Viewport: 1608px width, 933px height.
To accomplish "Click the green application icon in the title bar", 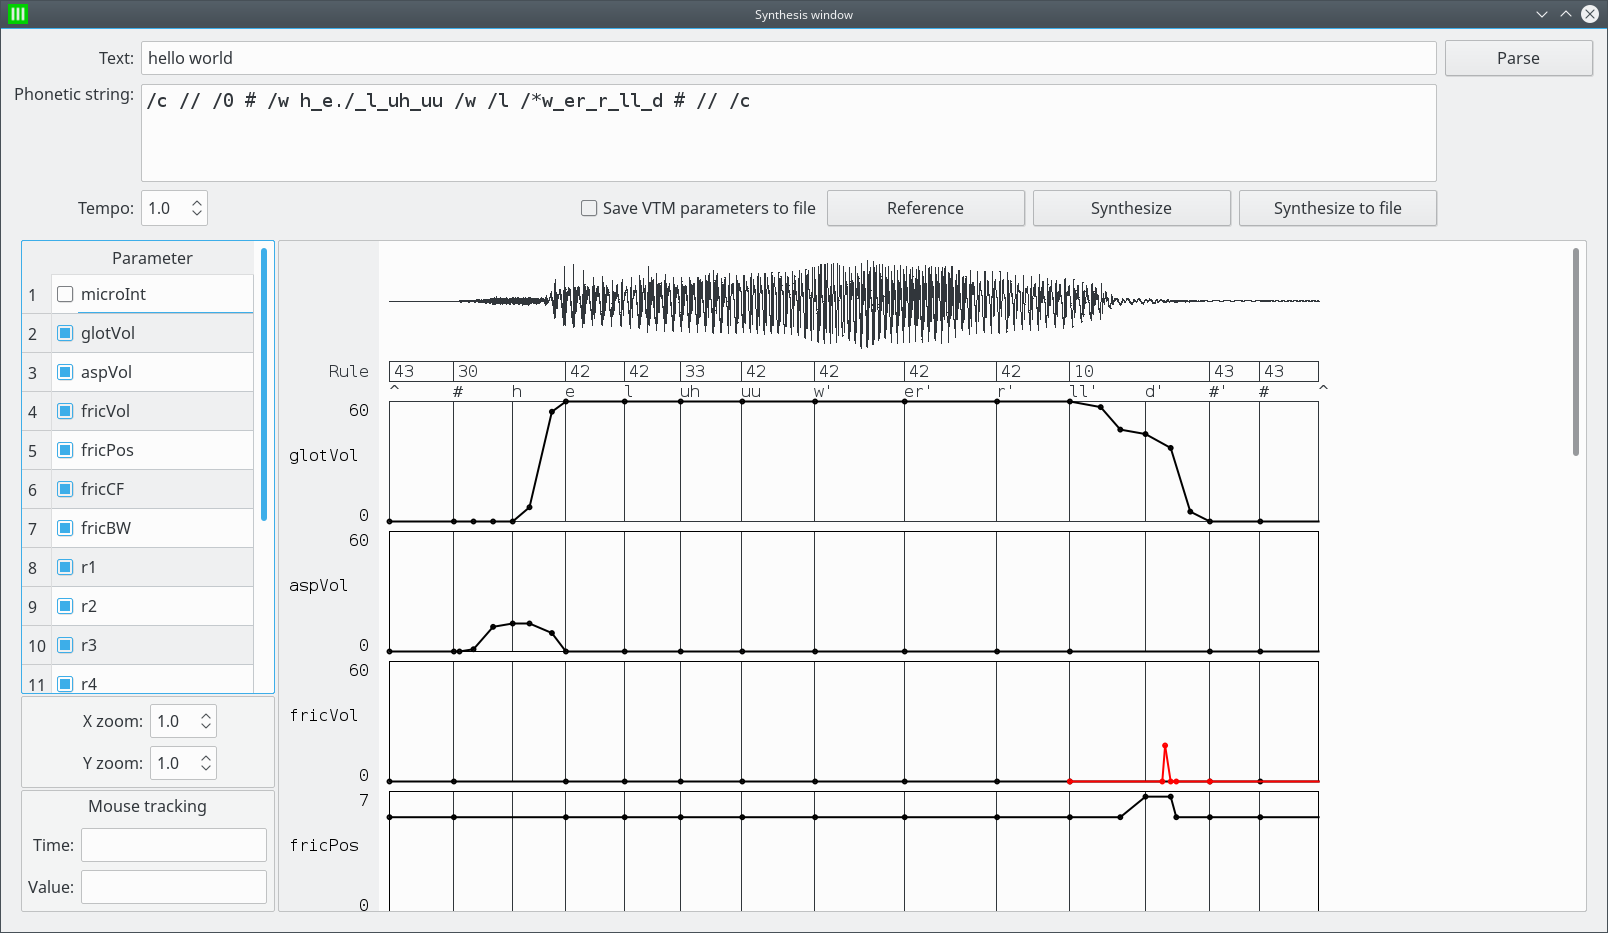I will tap(17, 14).
